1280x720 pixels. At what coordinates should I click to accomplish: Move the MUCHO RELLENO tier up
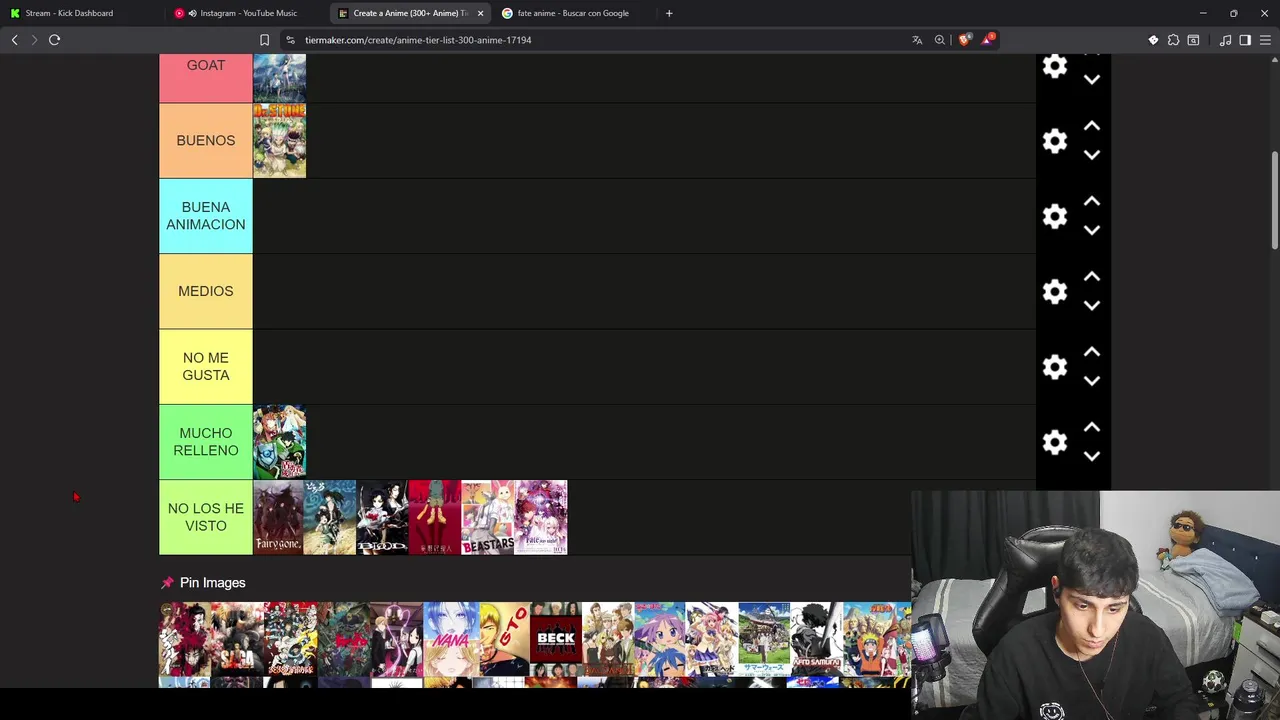pyautogui.click(x=1092, y=427)
